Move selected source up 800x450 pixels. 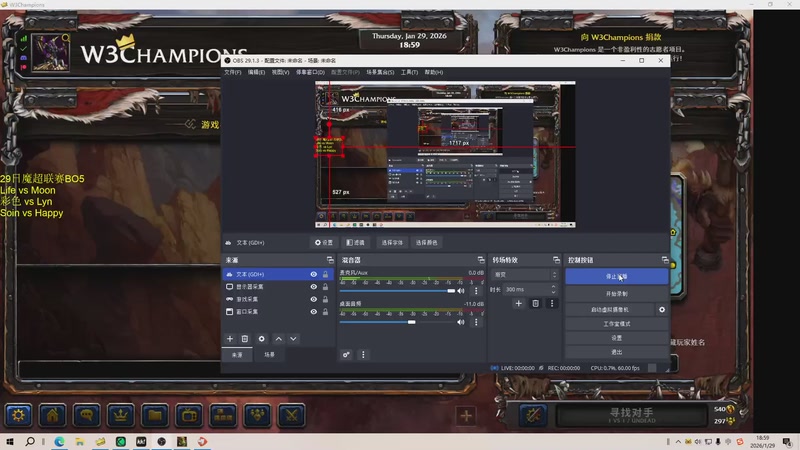pyautogui.click(x=279, y=339)
